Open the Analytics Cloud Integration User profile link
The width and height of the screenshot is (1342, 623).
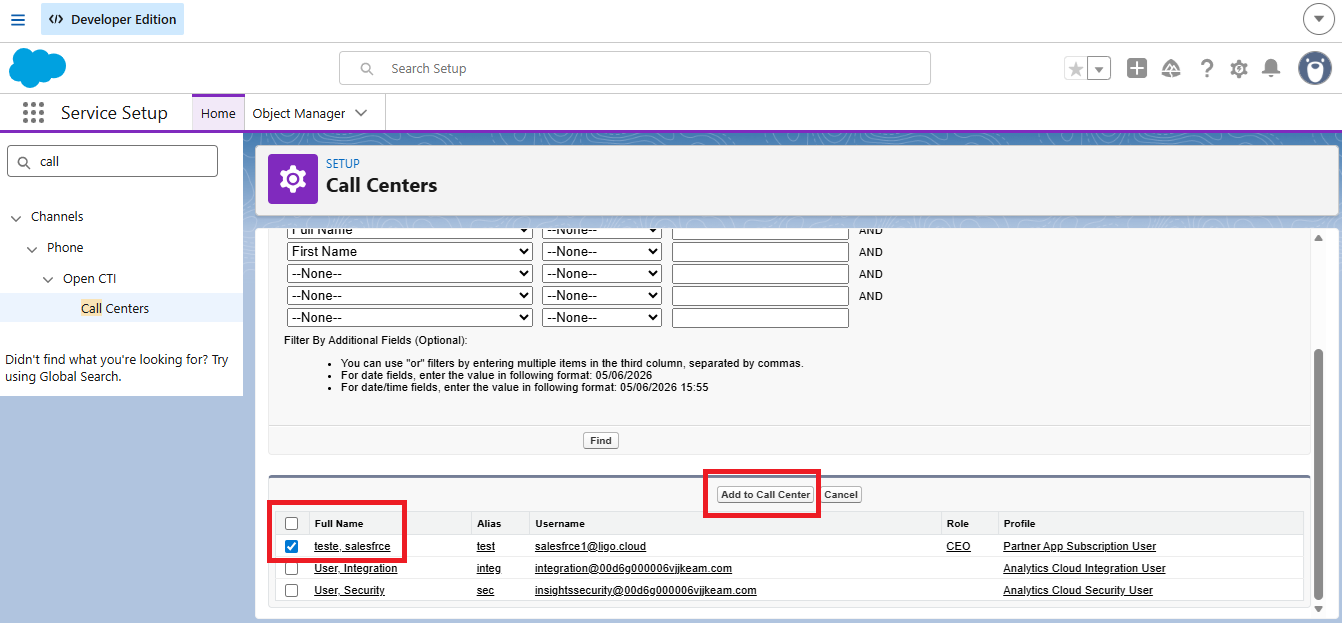pyautogui.click(x=1084, y=568)
